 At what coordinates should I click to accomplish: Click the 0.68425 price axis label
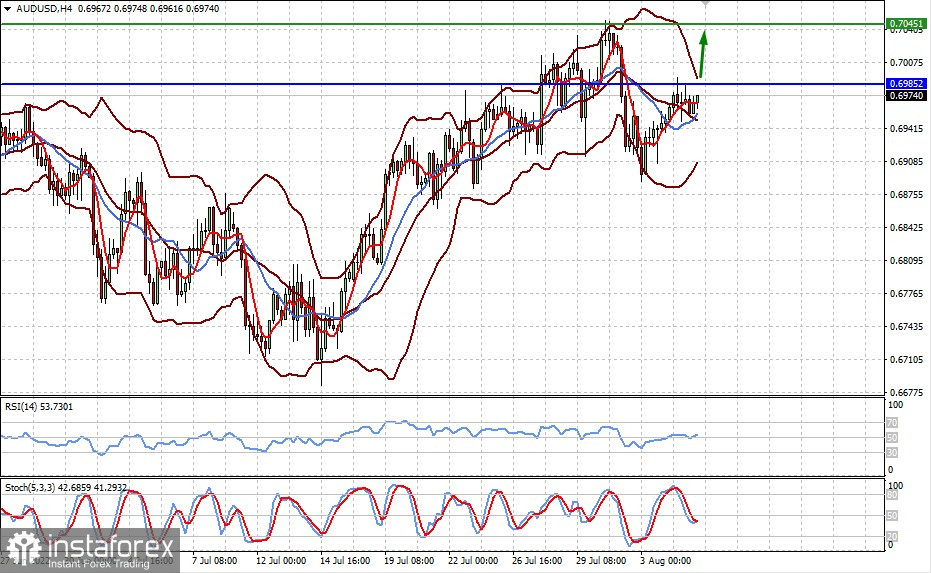[906, 227]
